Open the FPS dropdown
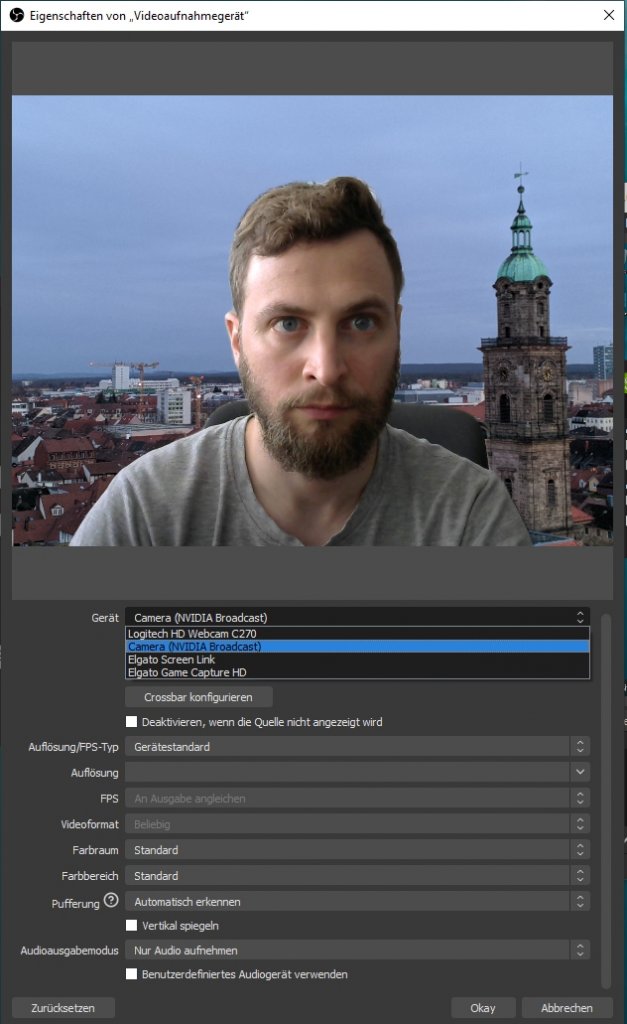Screen dimensions: 627x1024 (x=357, y=798)
